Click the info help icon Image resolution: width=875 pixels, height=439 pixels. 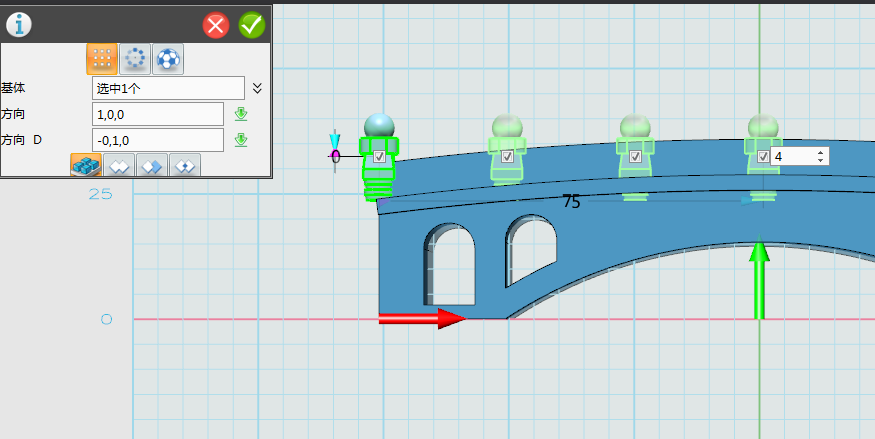click(x=19, y=25)
